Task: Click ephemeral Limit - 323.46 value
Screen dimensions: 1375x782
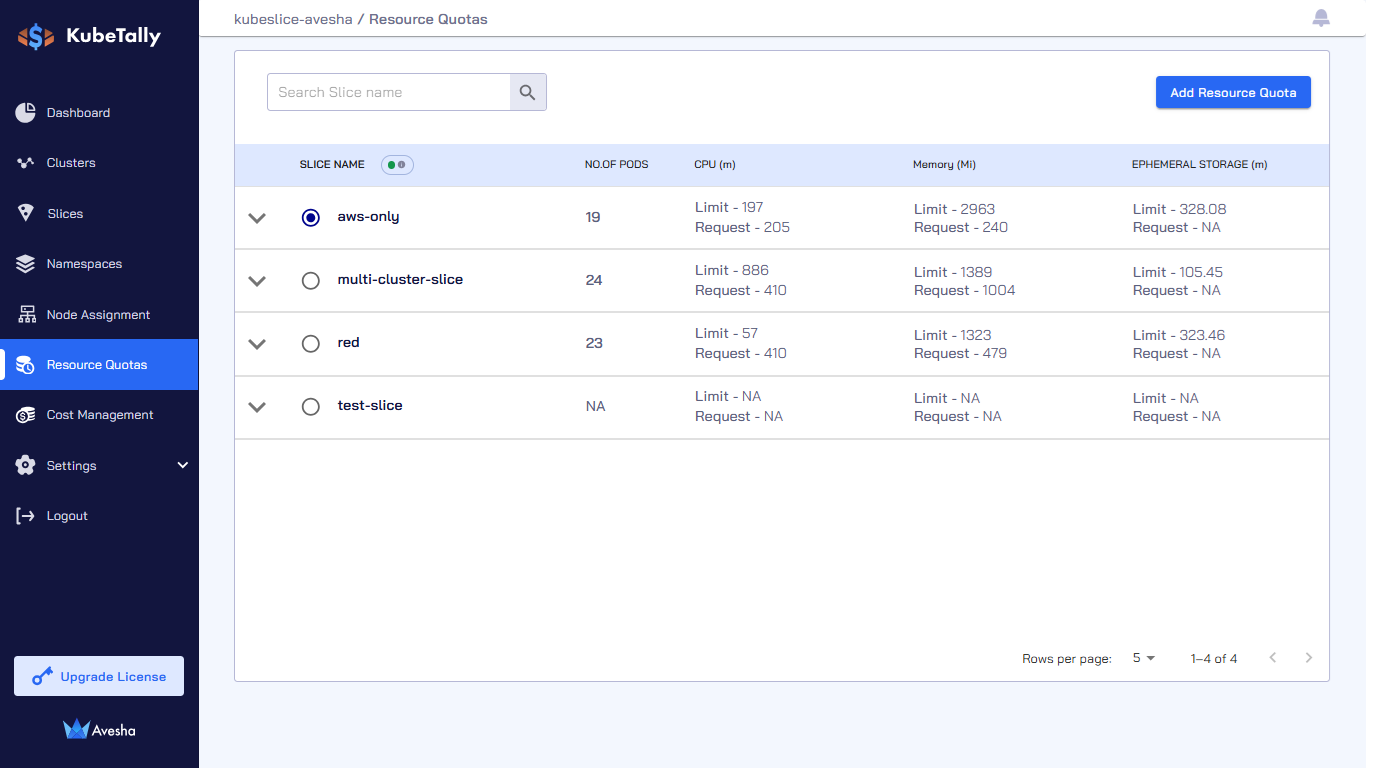Action: (1179, 335)
